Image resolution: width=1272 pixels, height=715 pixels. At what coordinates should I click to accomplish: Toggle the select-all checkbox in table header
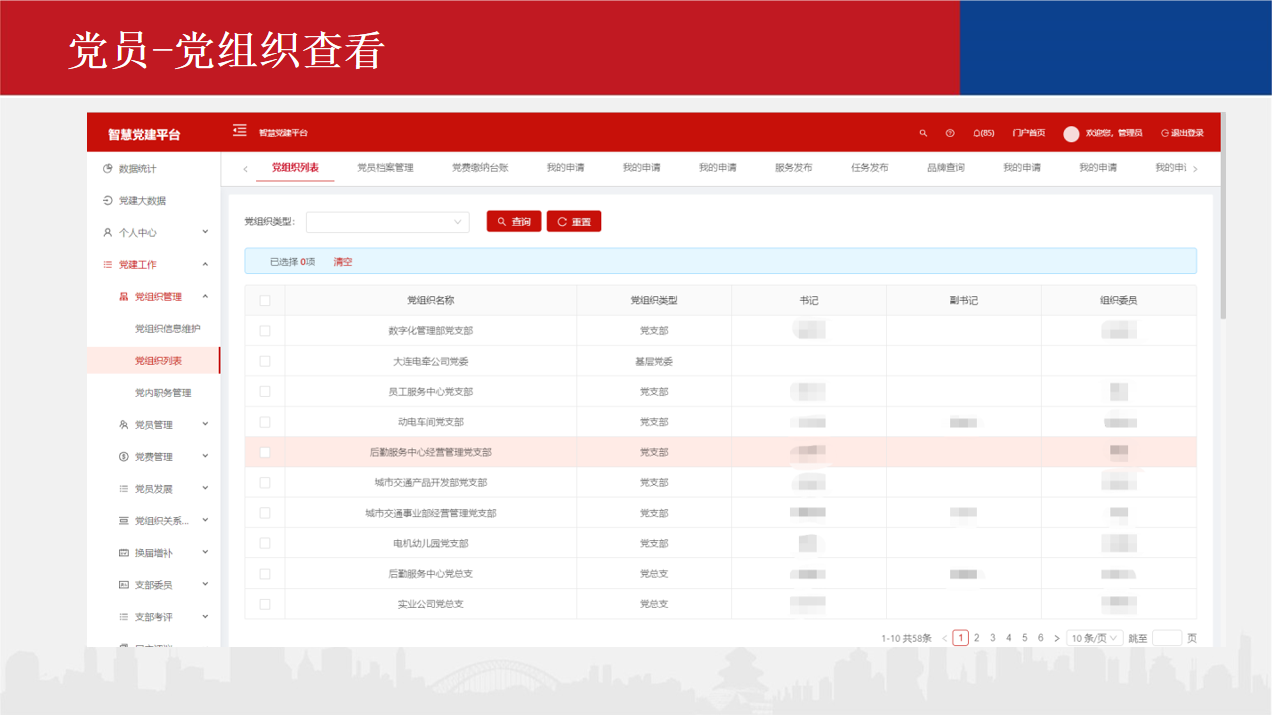pos(265,300)
